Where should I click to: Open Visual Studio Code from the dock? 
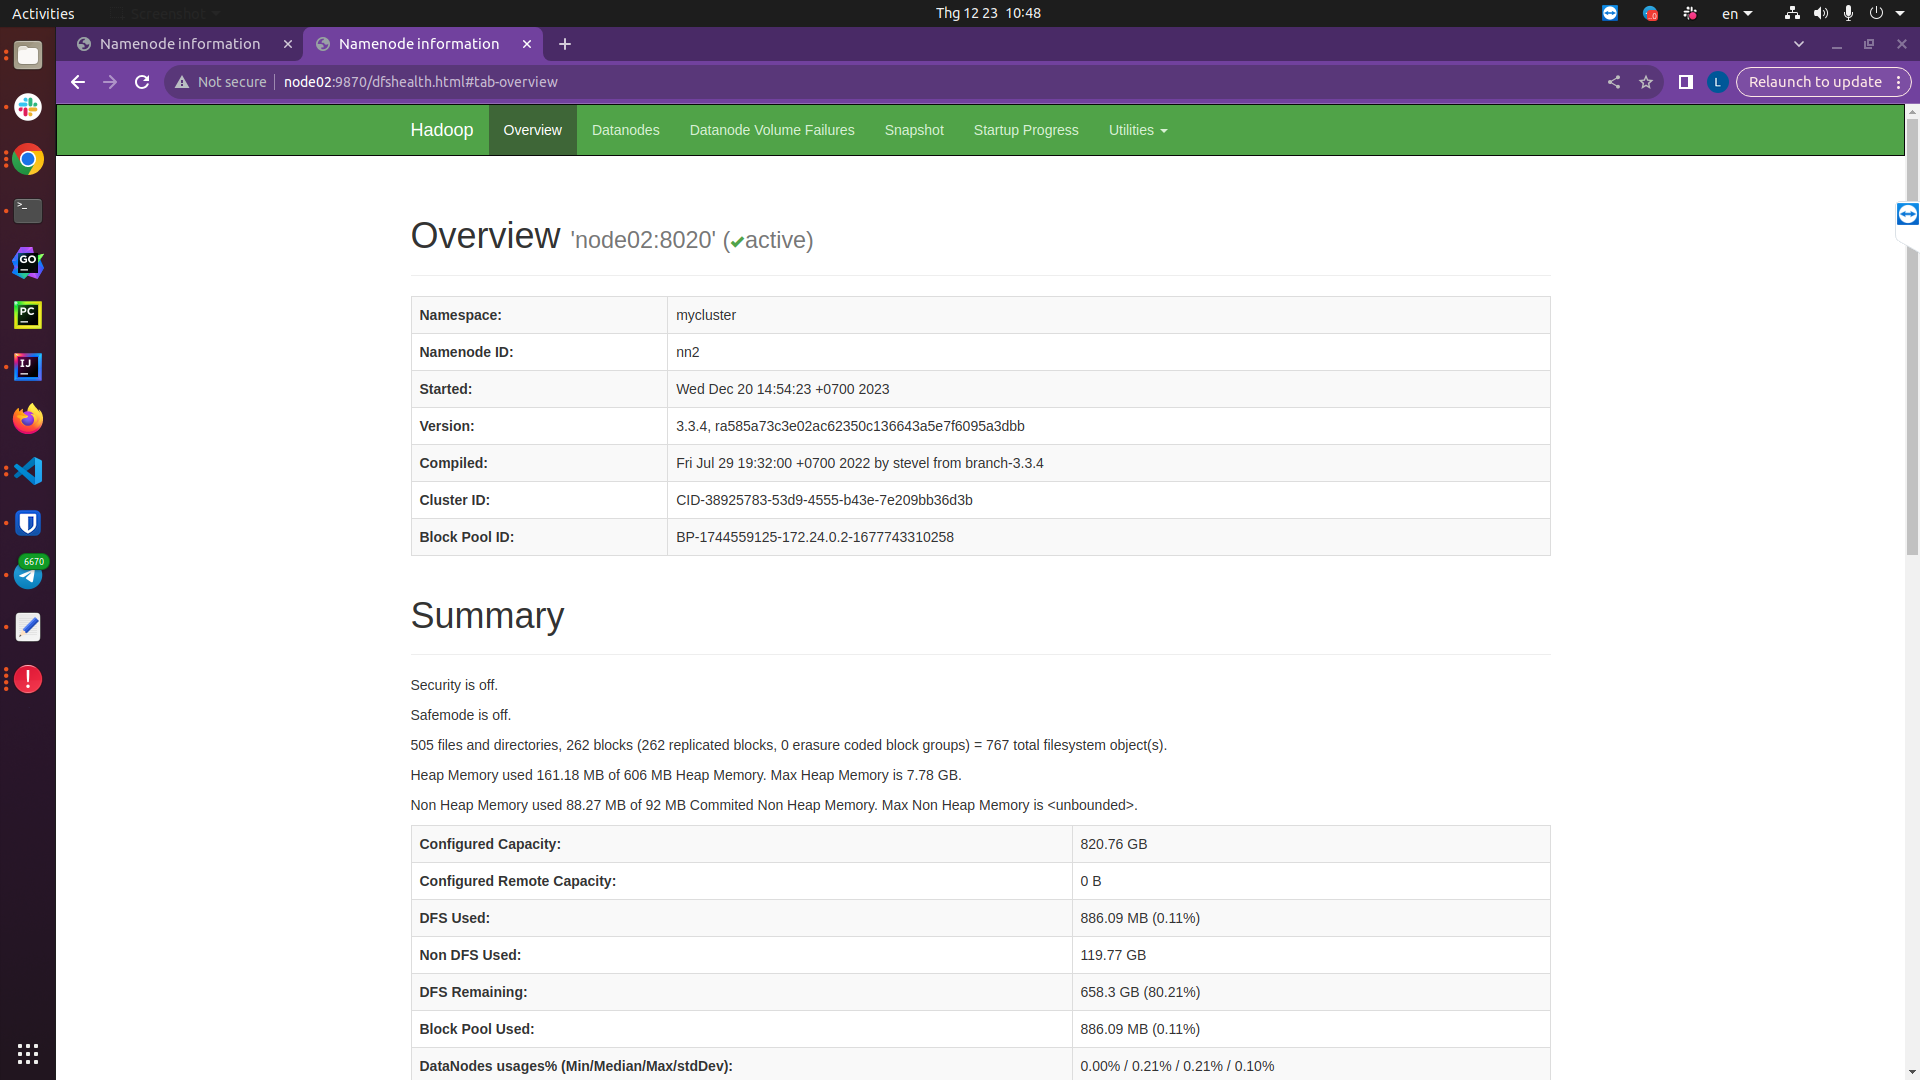28,471
